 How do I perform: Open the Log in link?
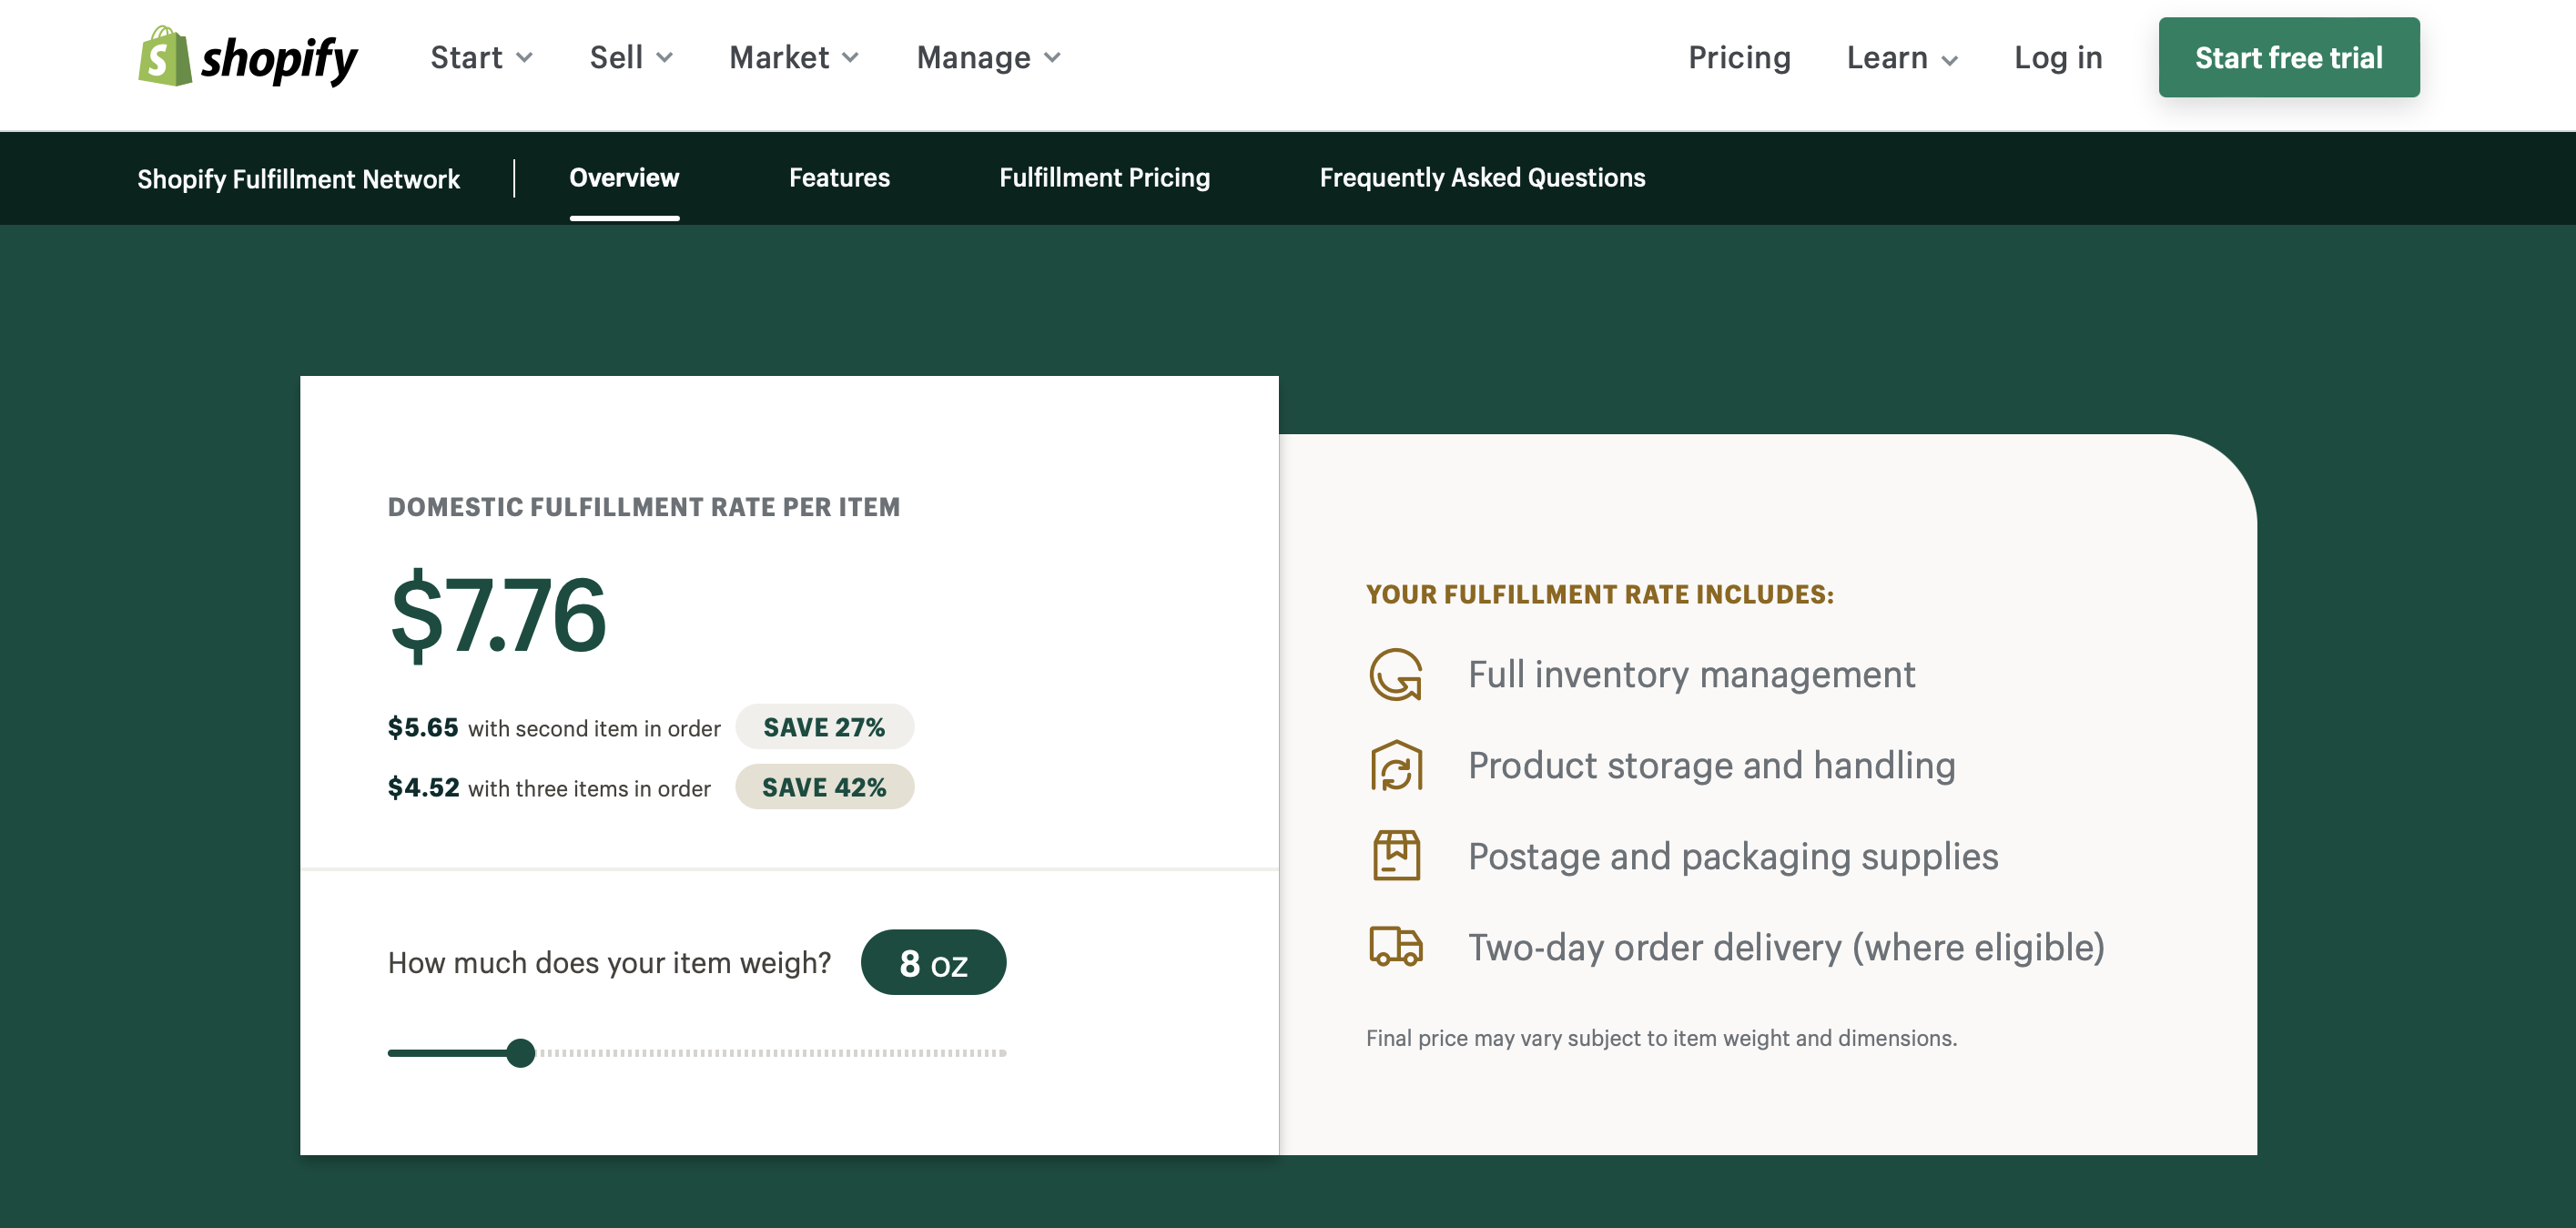(x=2058, y=58)
